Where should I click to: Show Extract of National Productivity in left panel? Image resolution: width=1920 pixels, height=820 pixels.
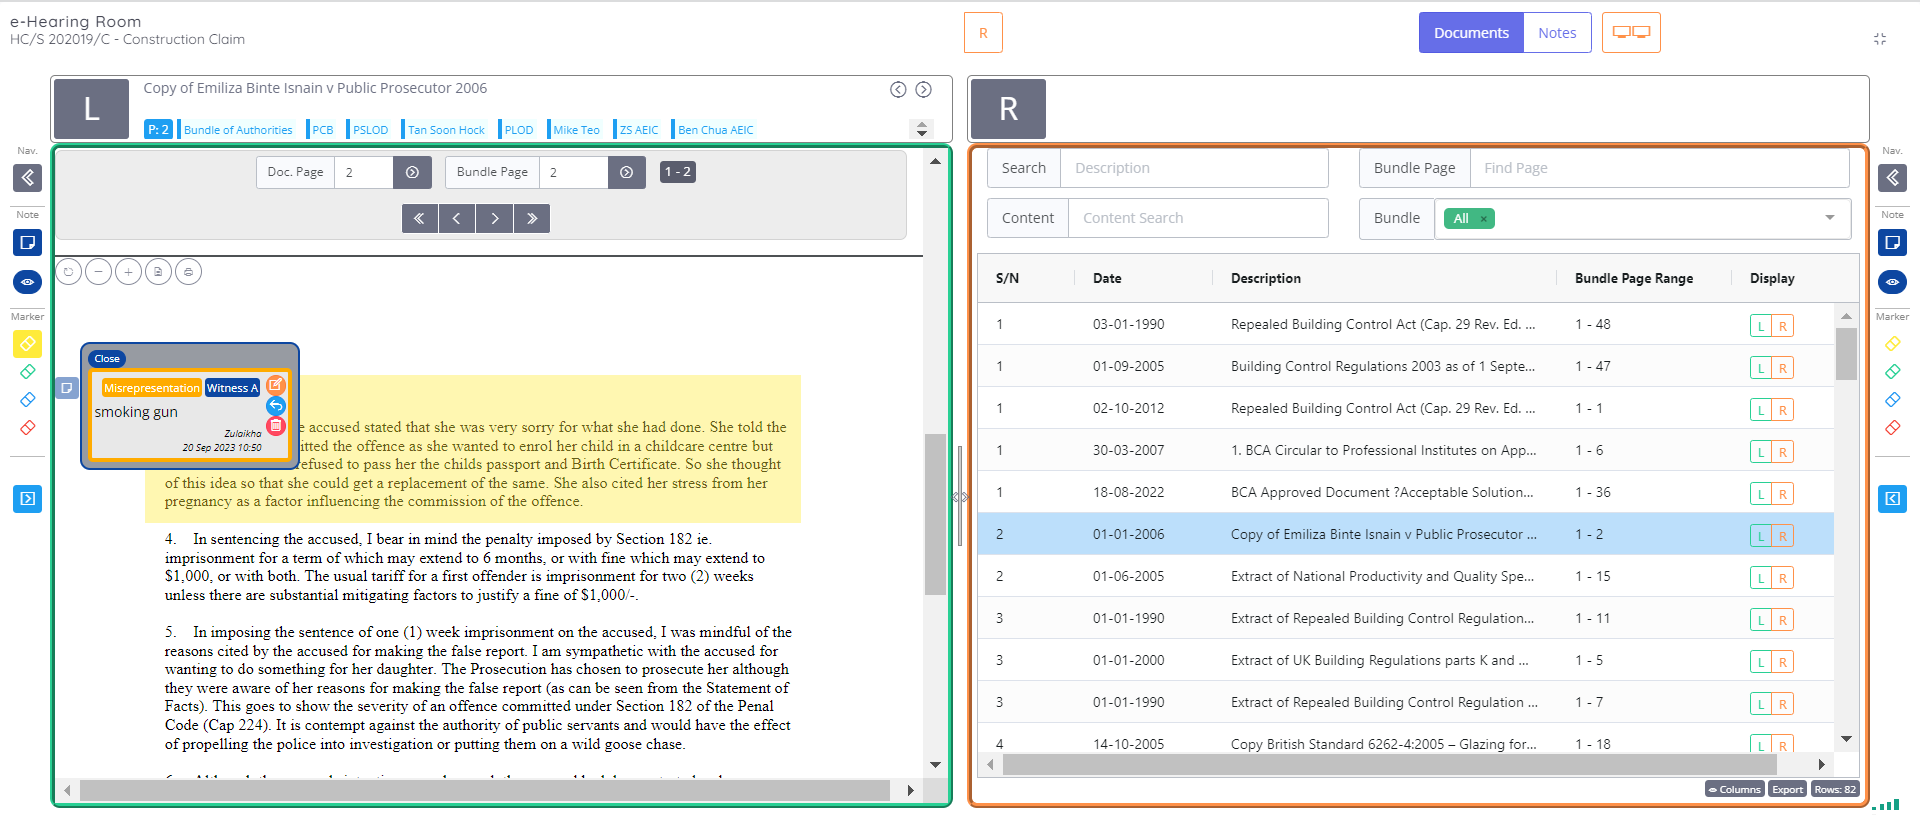click(1760, 578)
